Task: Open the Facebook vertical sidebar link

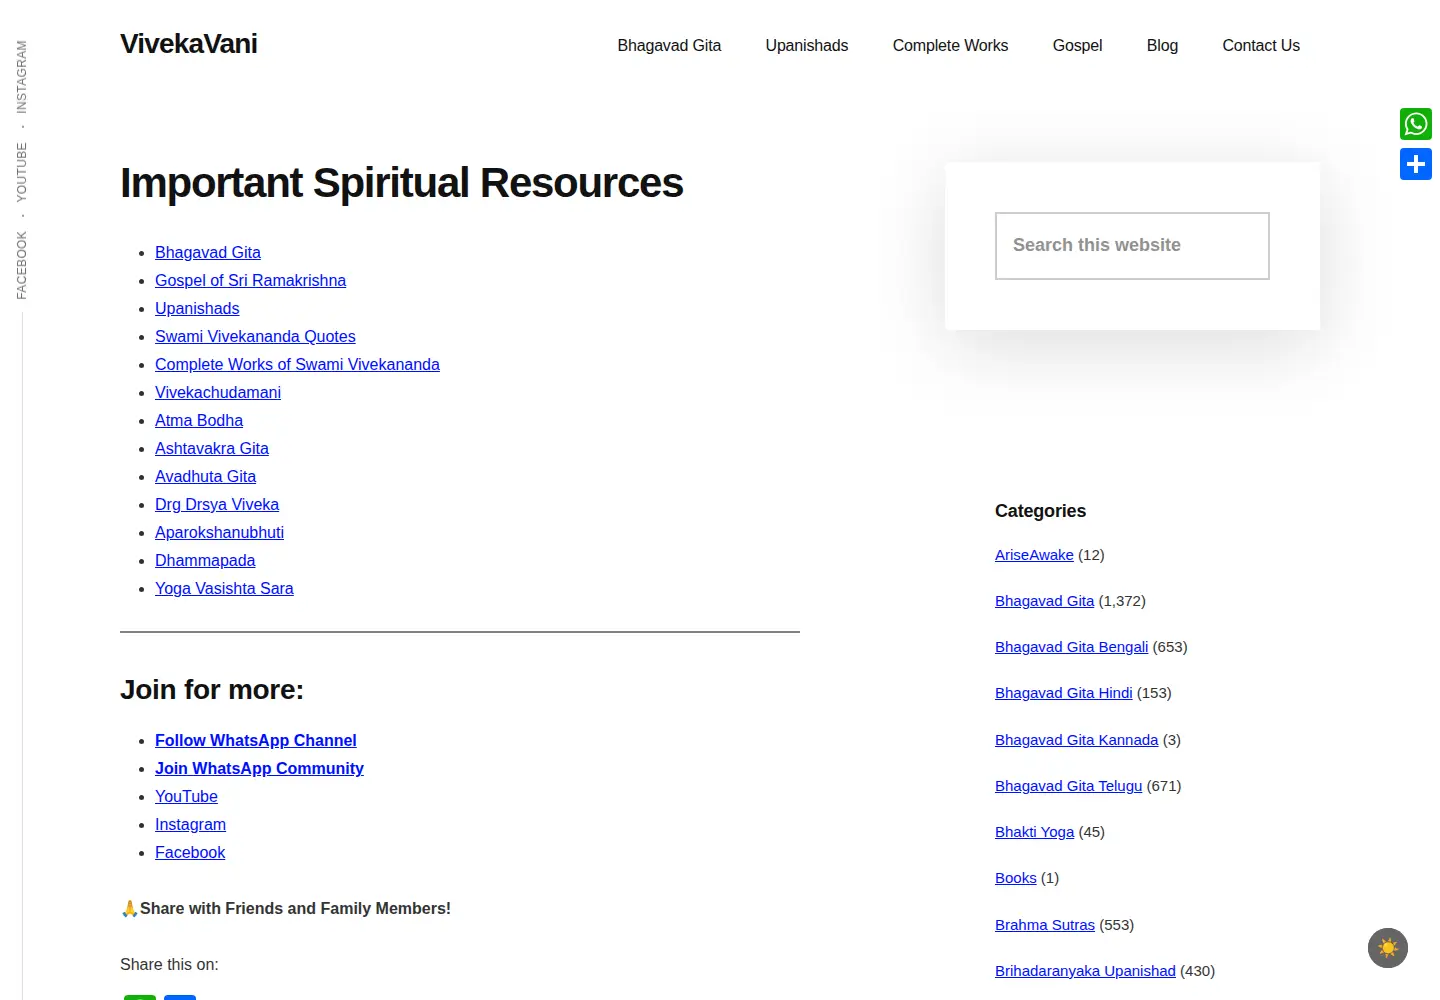Action: point(22,265)
